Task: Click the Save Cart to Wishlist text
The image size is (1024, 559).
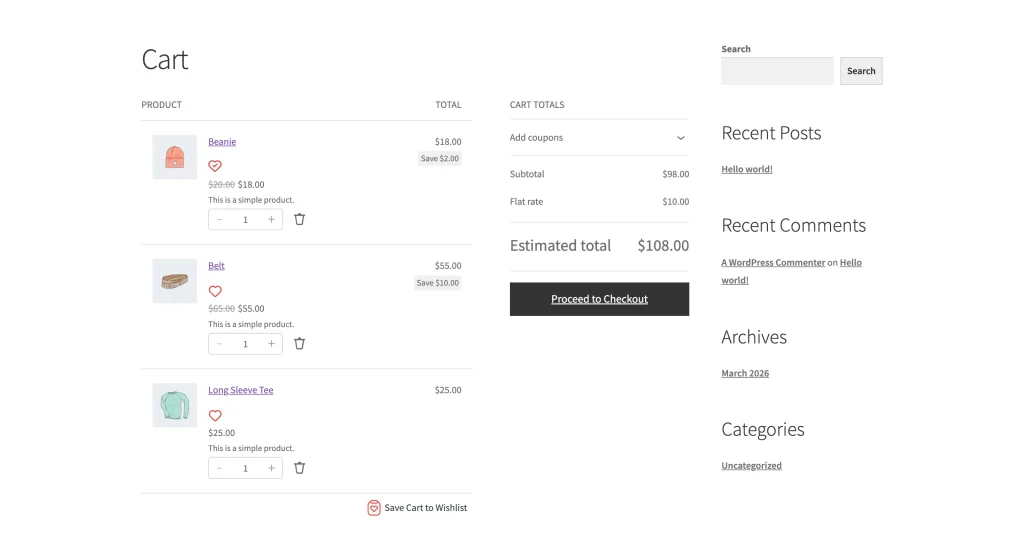Action: tap(426, 508)
